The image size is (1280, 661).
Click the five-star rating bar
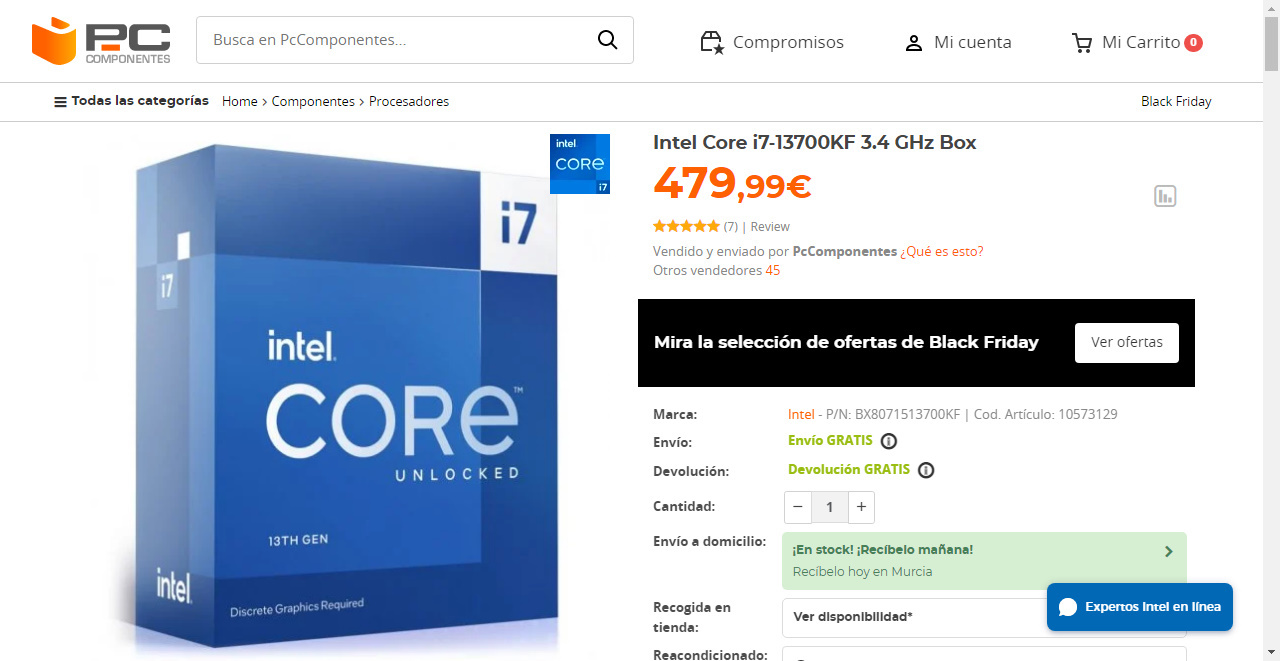[x=686, y=226]
